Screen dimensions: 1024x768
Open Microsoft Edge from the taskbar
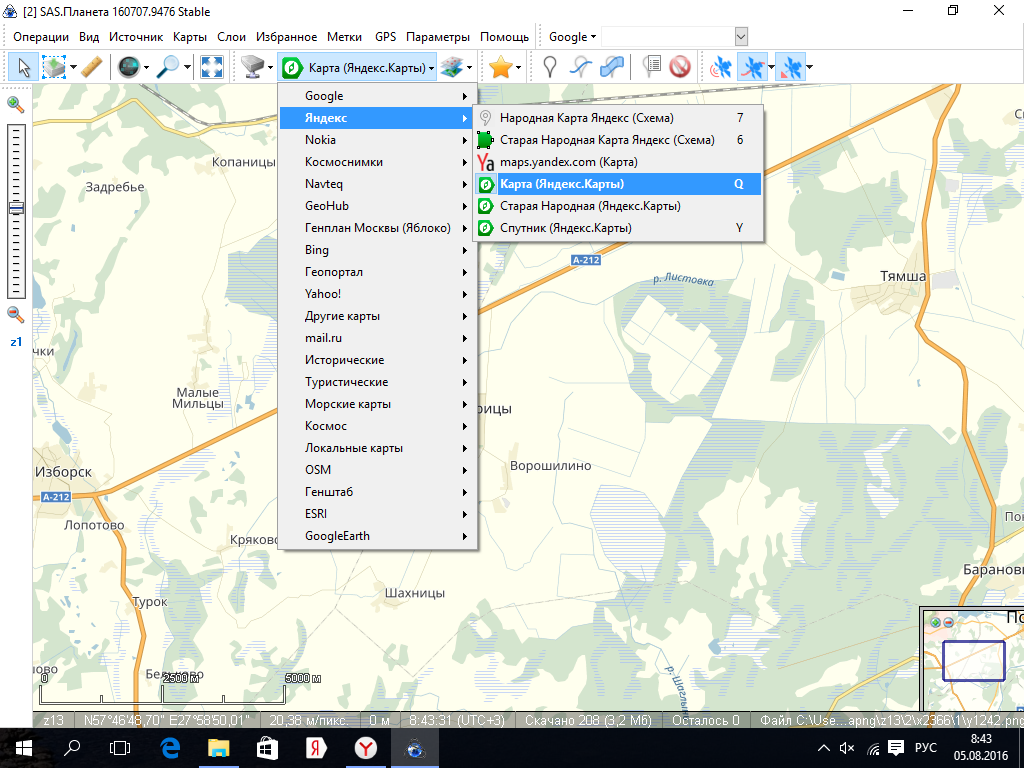click(x=170, y=748)
